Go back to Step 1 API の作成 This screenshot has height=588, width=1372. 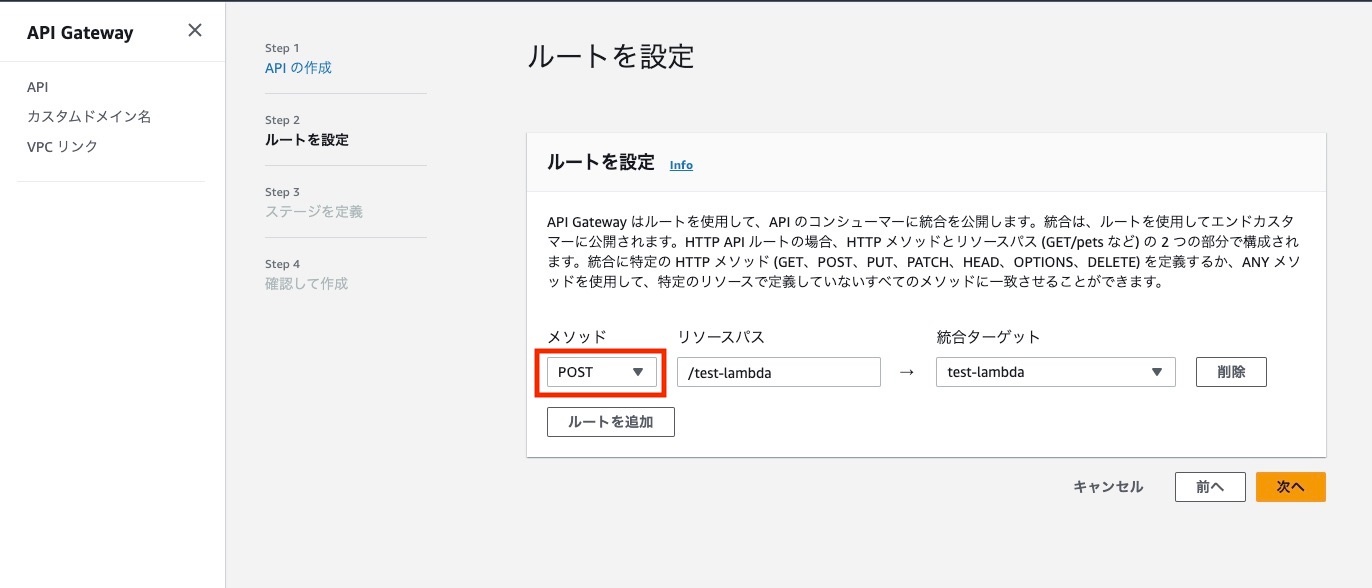point(298,68)
